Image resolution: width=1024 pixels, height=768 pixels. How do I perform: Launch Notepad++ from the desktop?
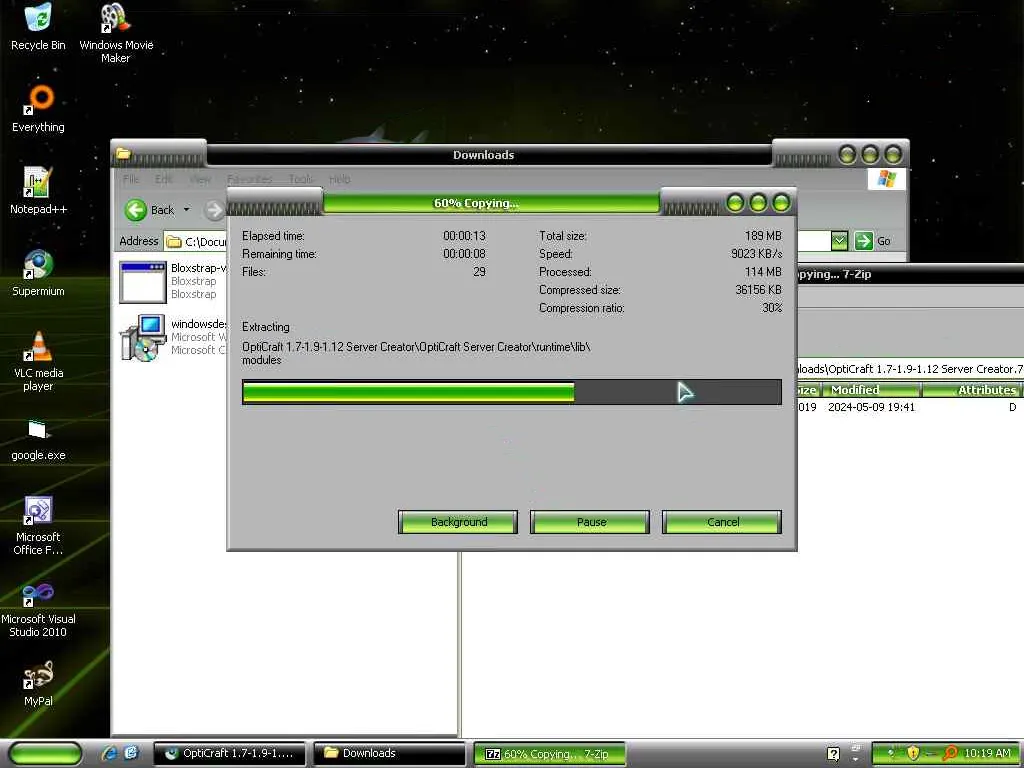click(38, 191)
